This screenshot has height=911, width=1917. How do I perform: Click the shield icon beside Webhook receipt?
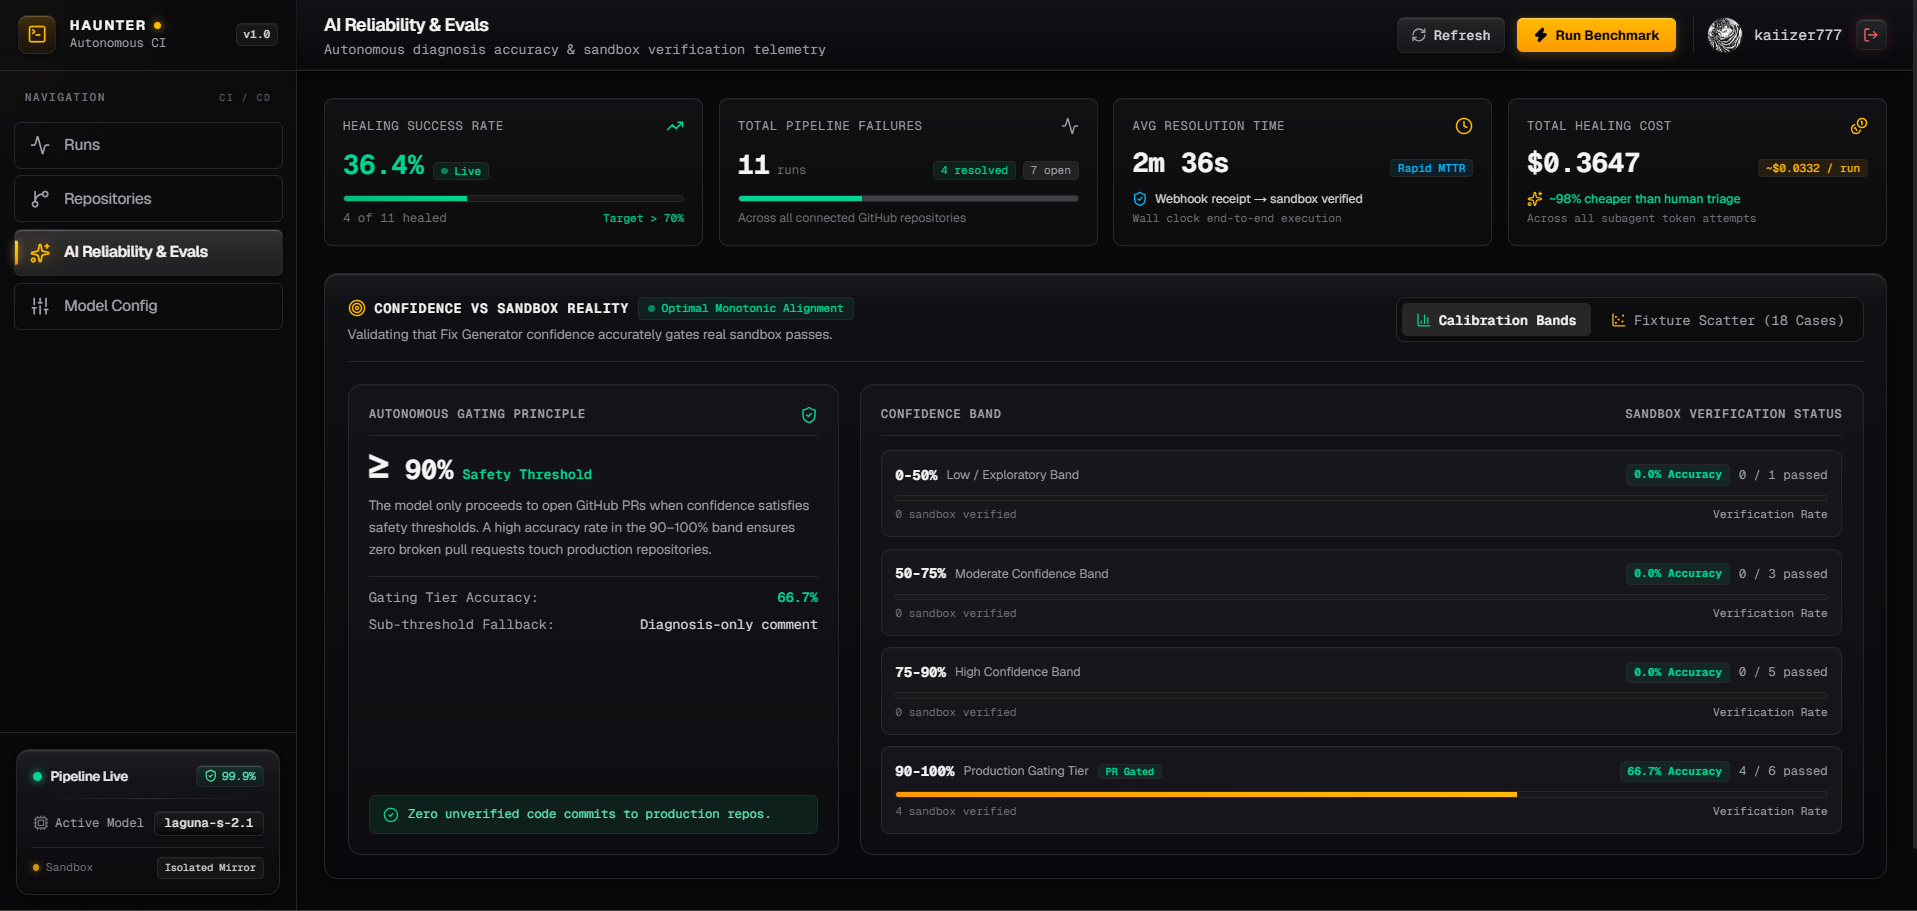pos(1140,199)
